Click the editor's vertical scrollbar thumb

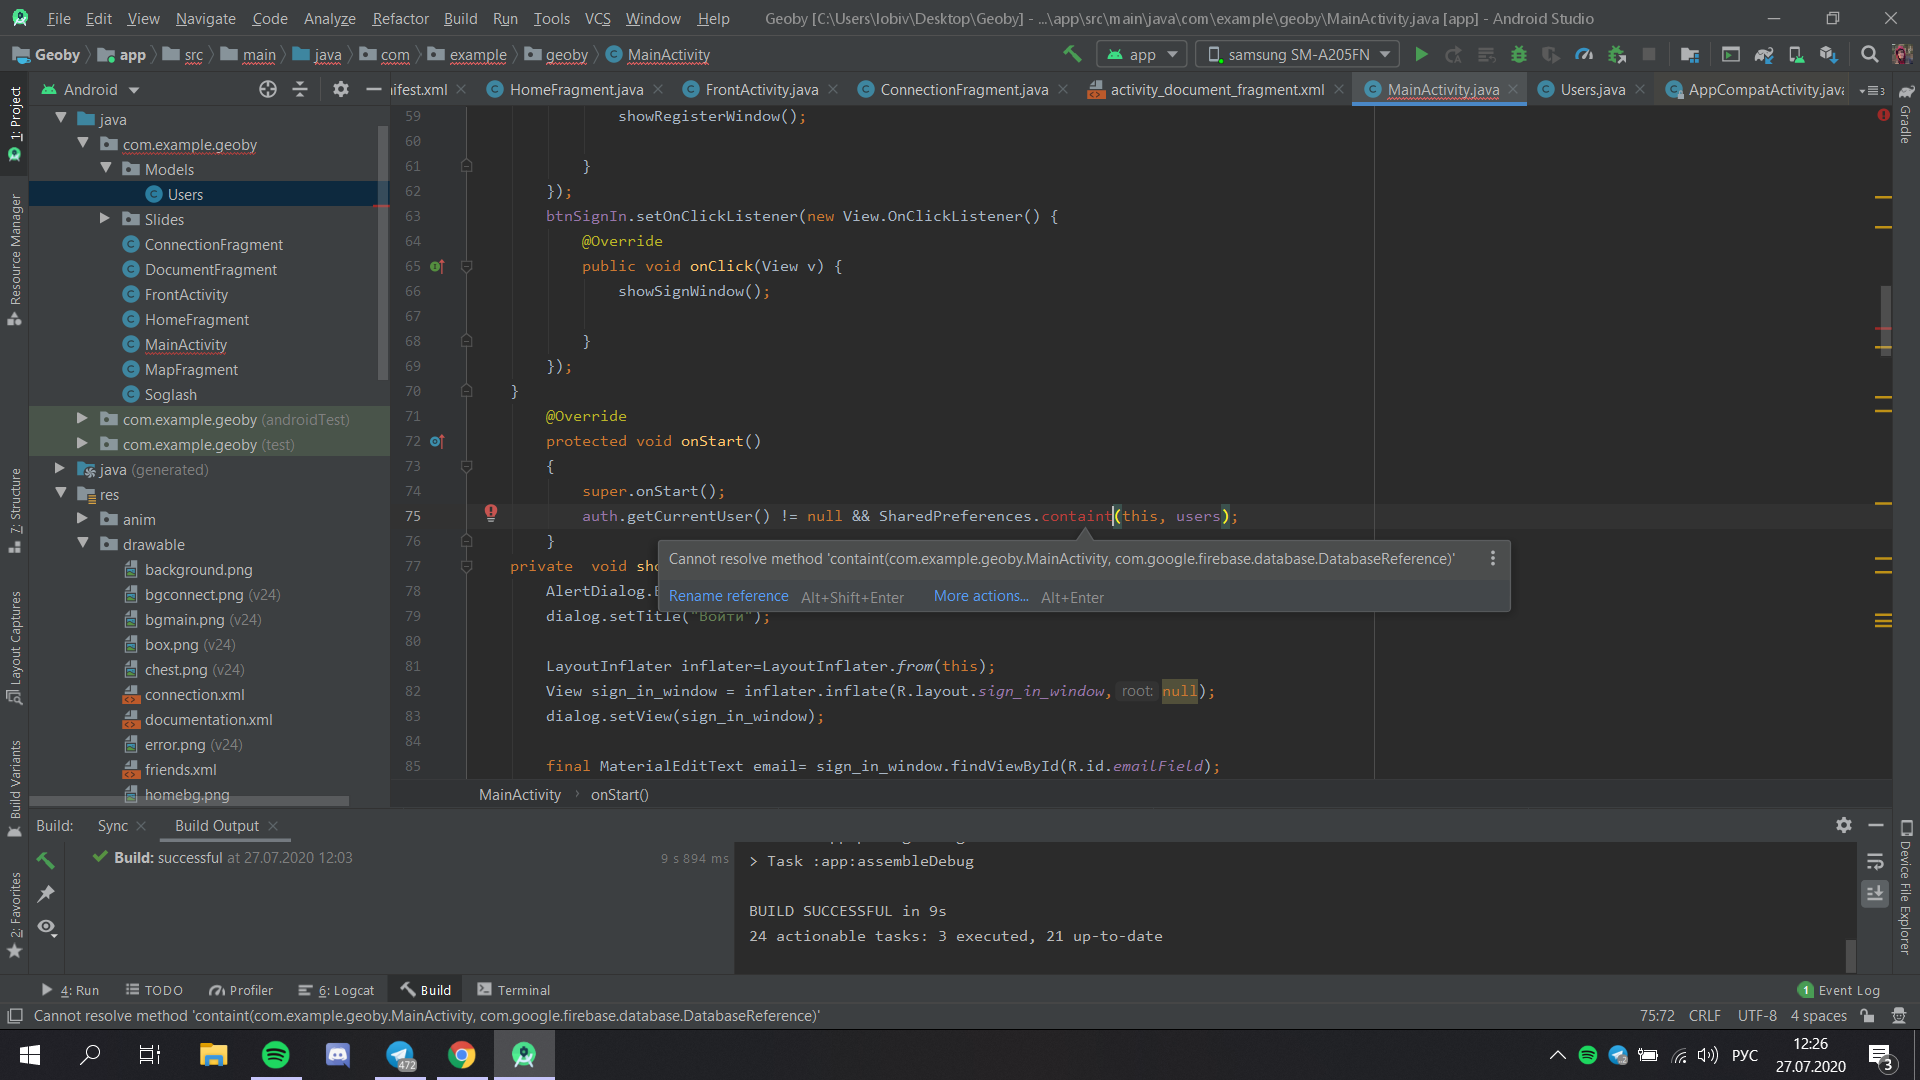[1885, 319]
